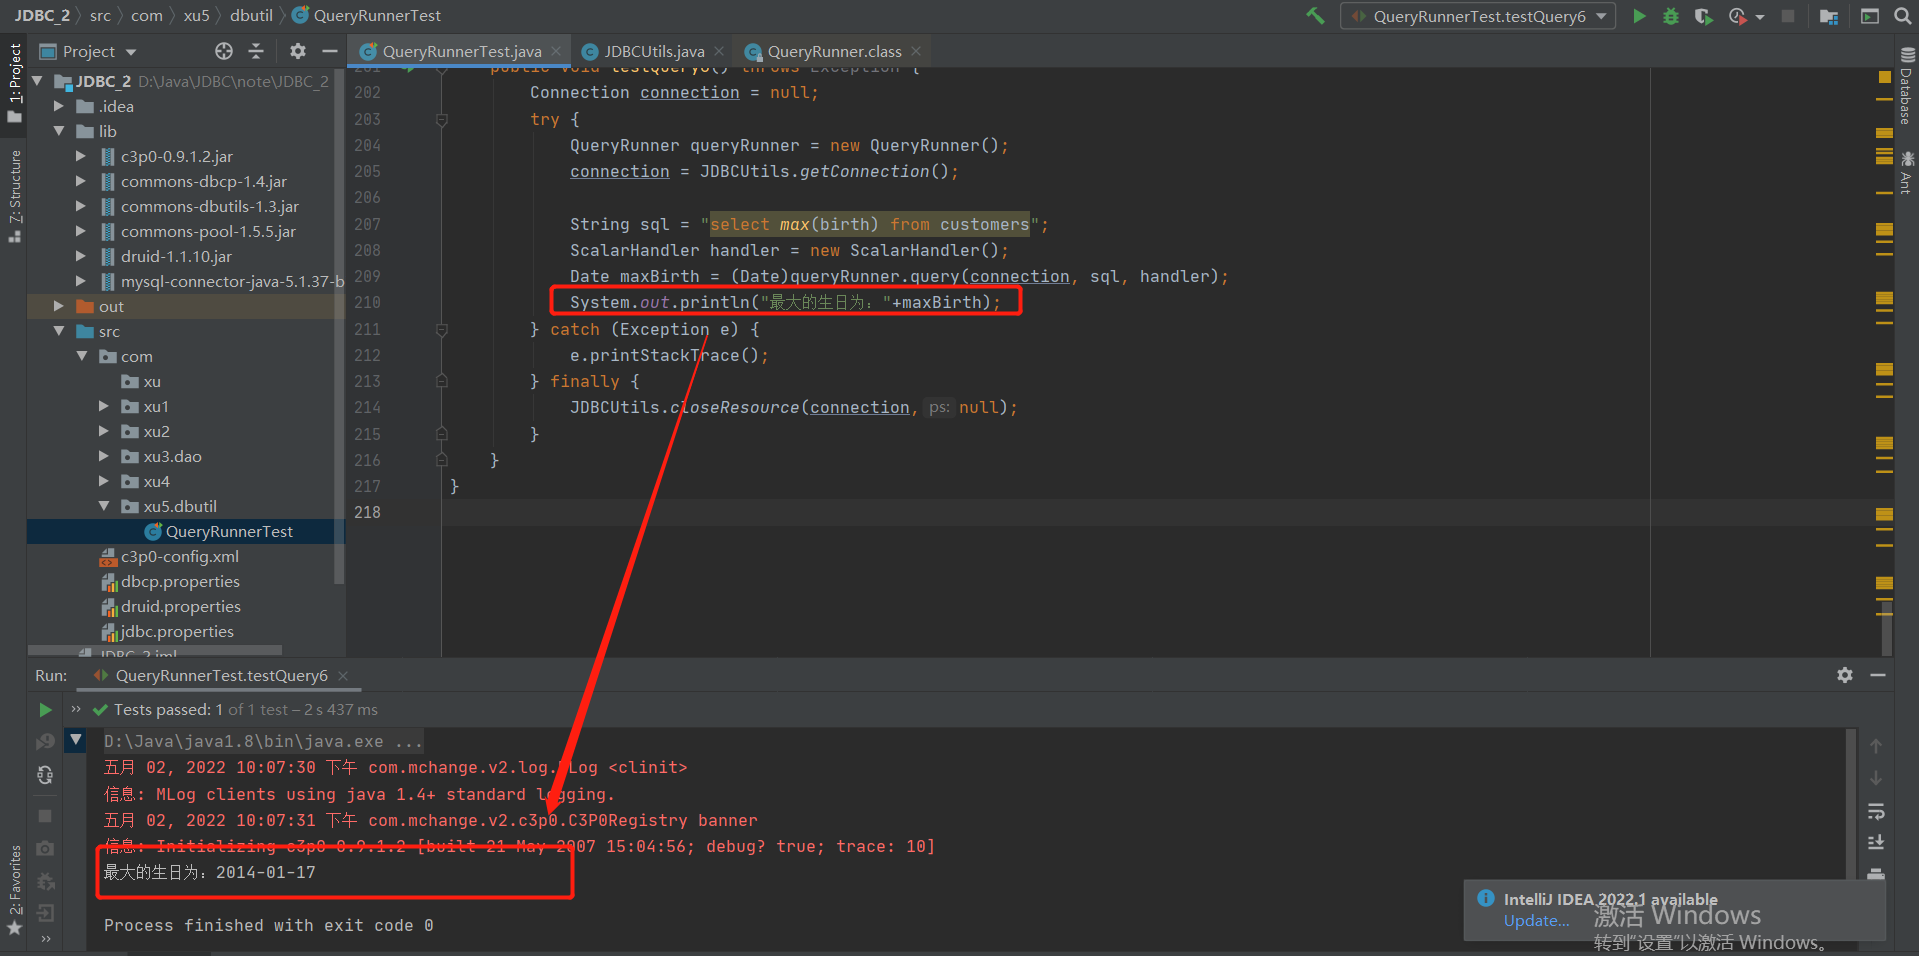The height and width of the screenshot is (956, 1919).
Task: Open Project panel settings gear
Action: (x=298, y=51)
